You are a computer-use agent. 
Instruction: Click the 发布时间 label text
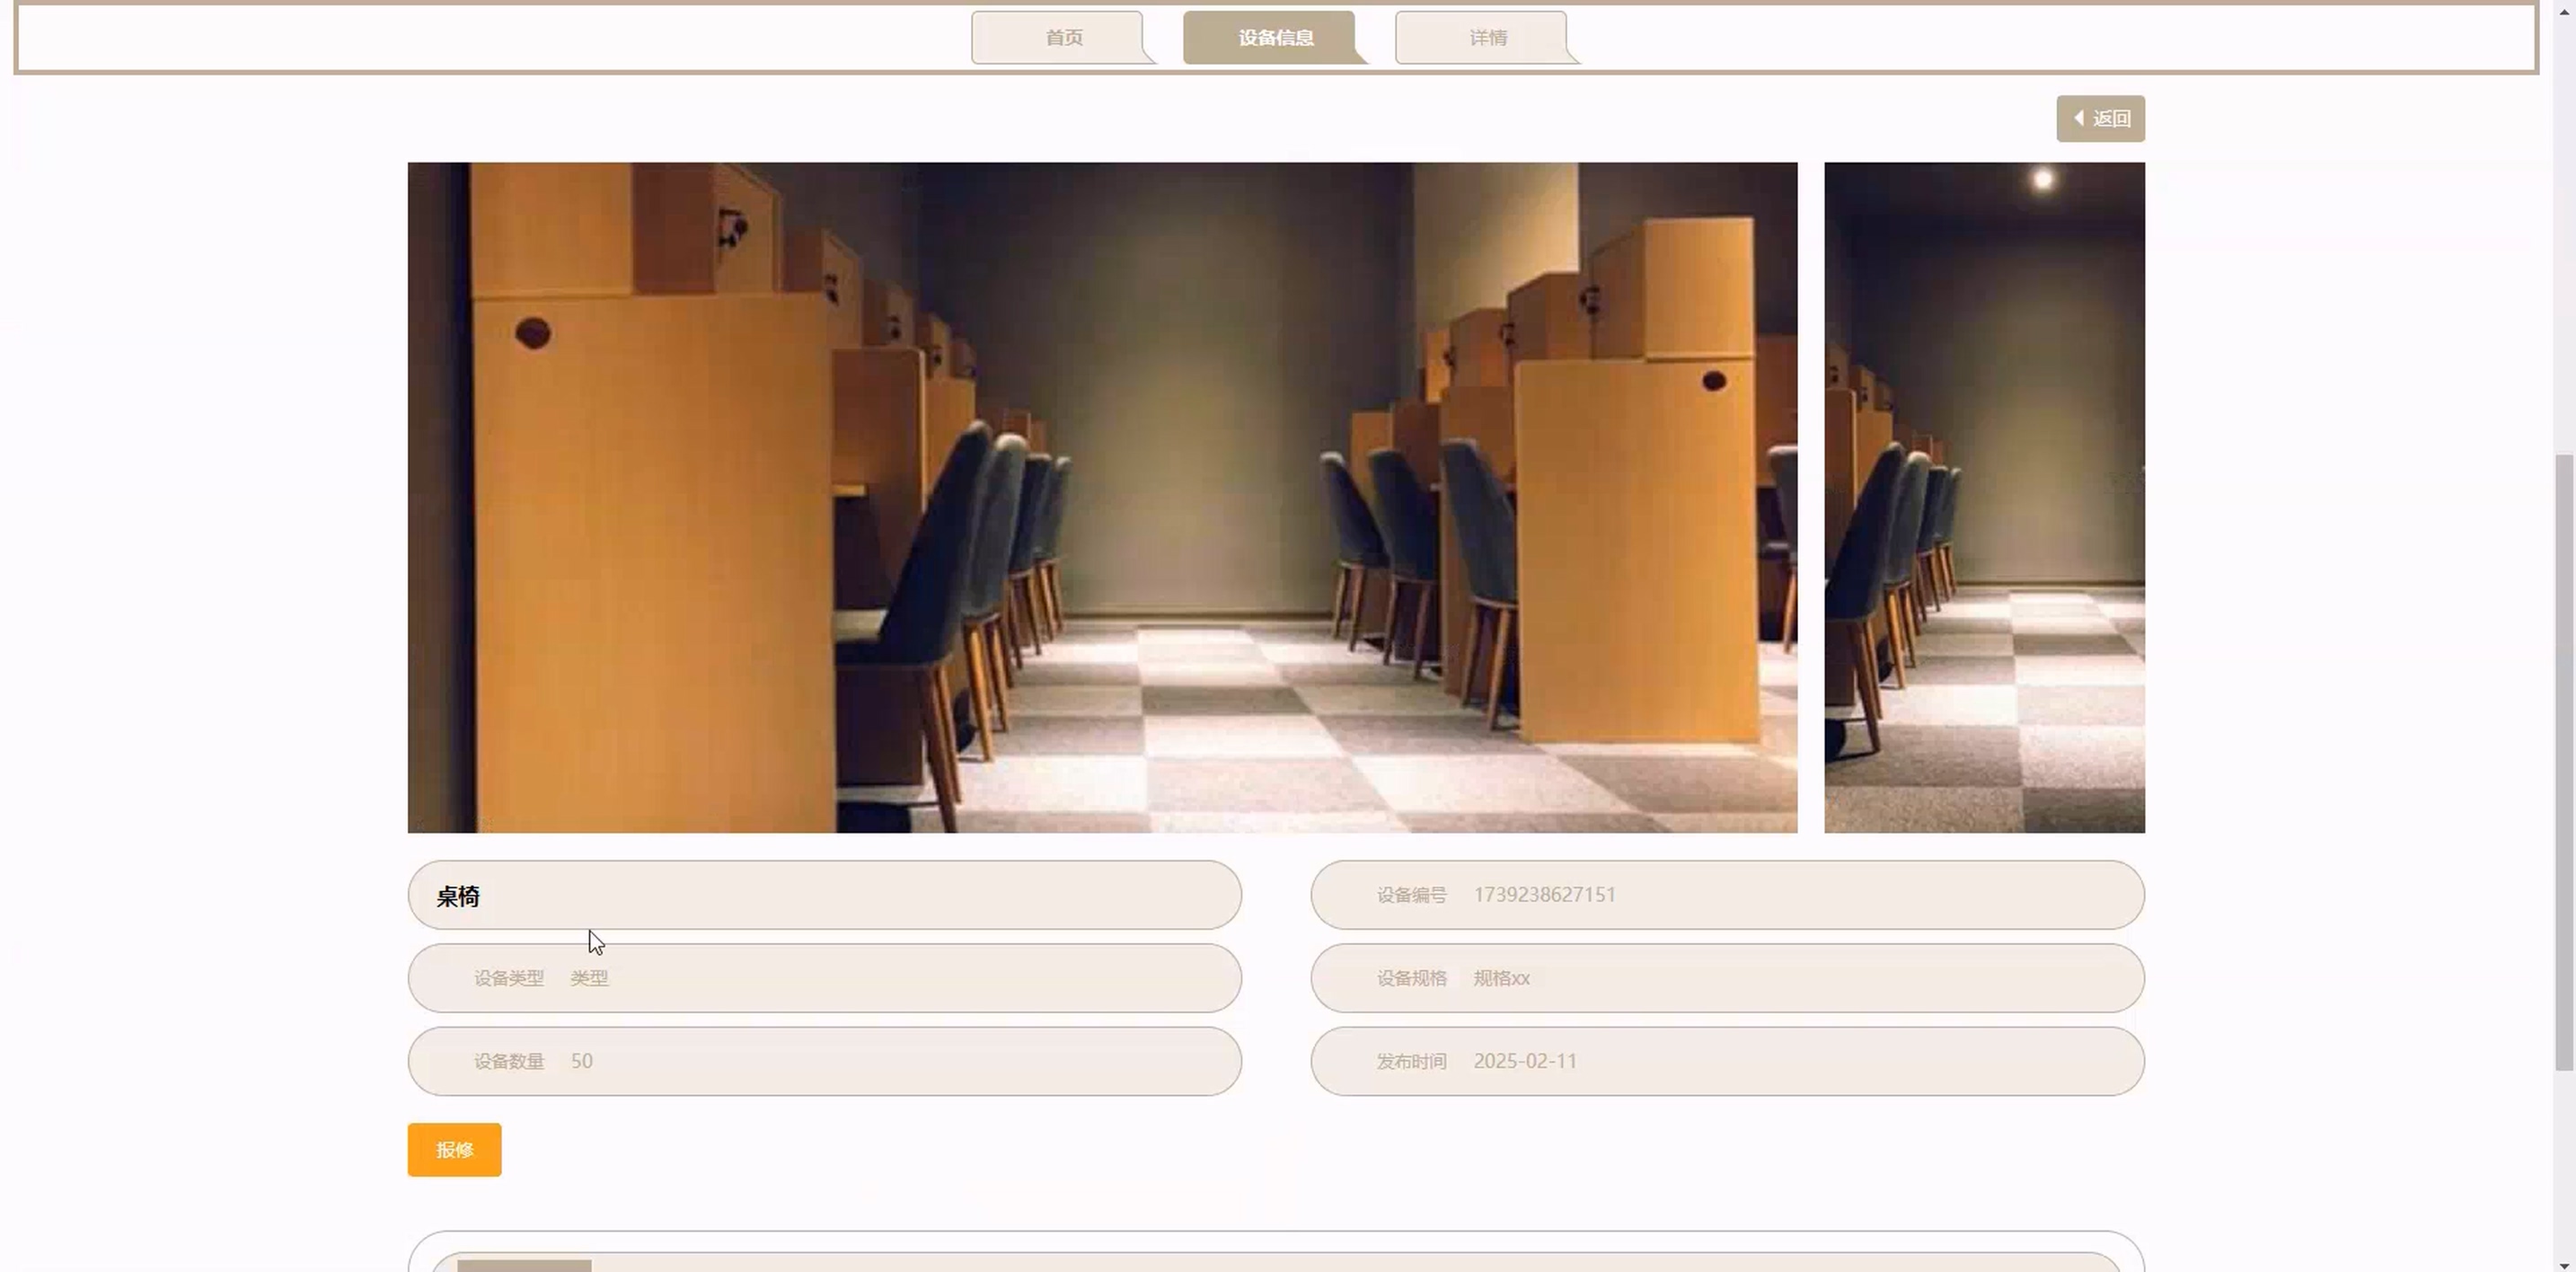[1410, 1061]
